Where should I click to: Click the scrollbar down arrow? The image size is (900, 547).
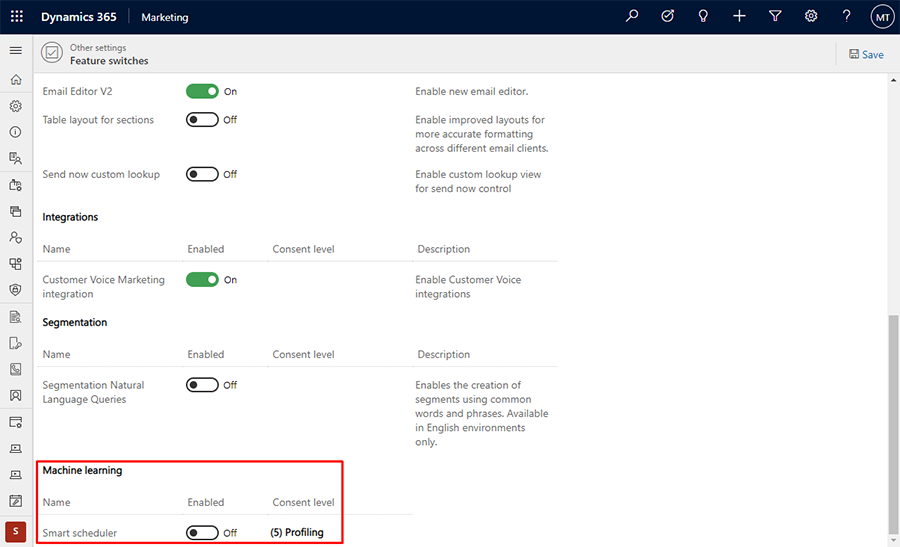click(x=893, y=541)
